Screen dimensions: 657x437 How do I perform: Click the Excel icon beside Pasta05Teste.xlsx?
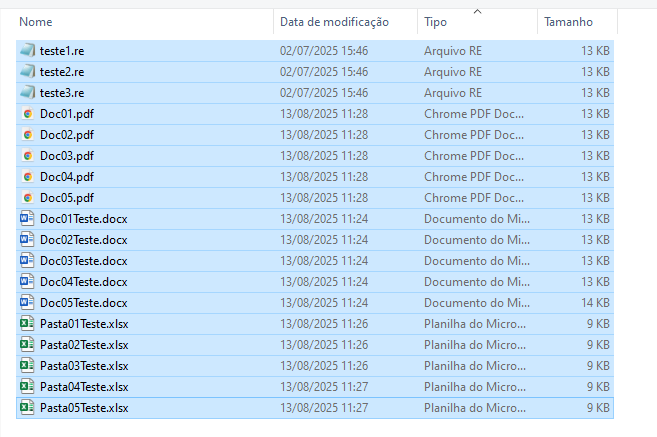pyautogui.click(x=27, y=407)
